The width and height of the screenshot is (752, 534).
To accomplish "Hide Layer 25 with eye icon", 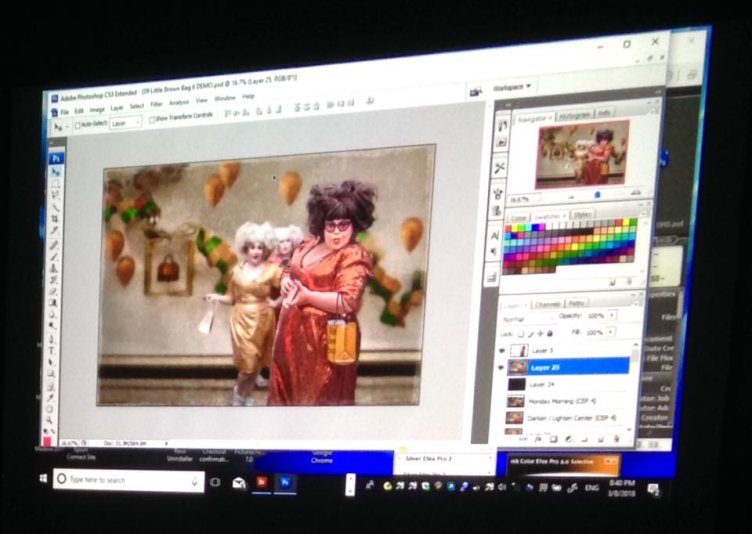I will tap(501, 368).
